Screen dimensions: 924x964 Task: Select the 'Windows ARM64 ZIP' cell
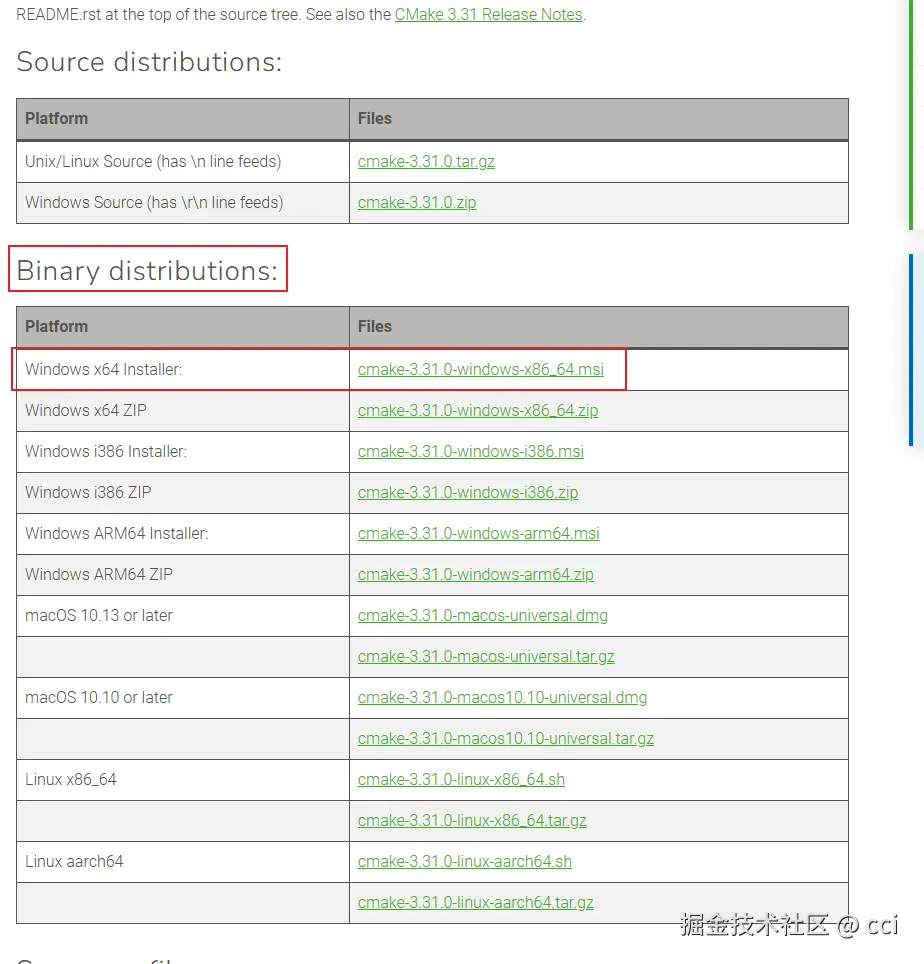[x=183, y=574]
